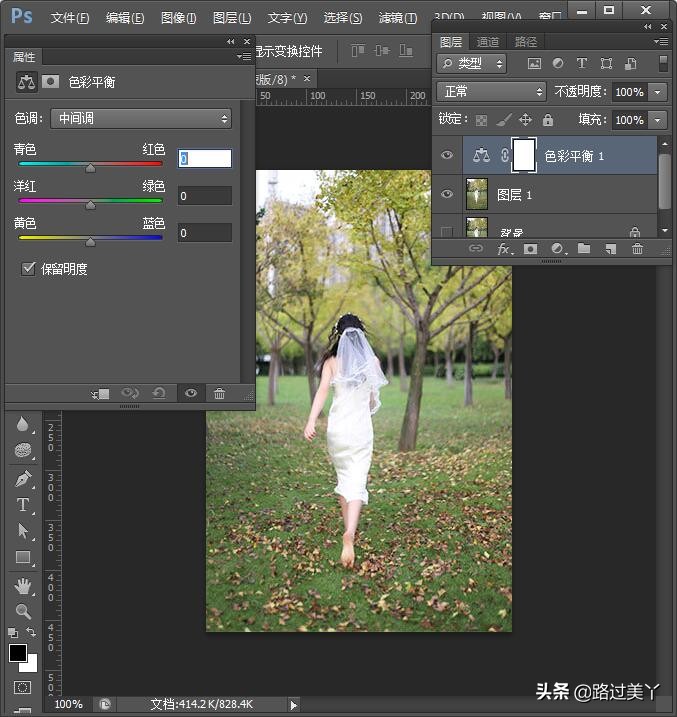Open the 图像(I) menu

coord(178,18)
